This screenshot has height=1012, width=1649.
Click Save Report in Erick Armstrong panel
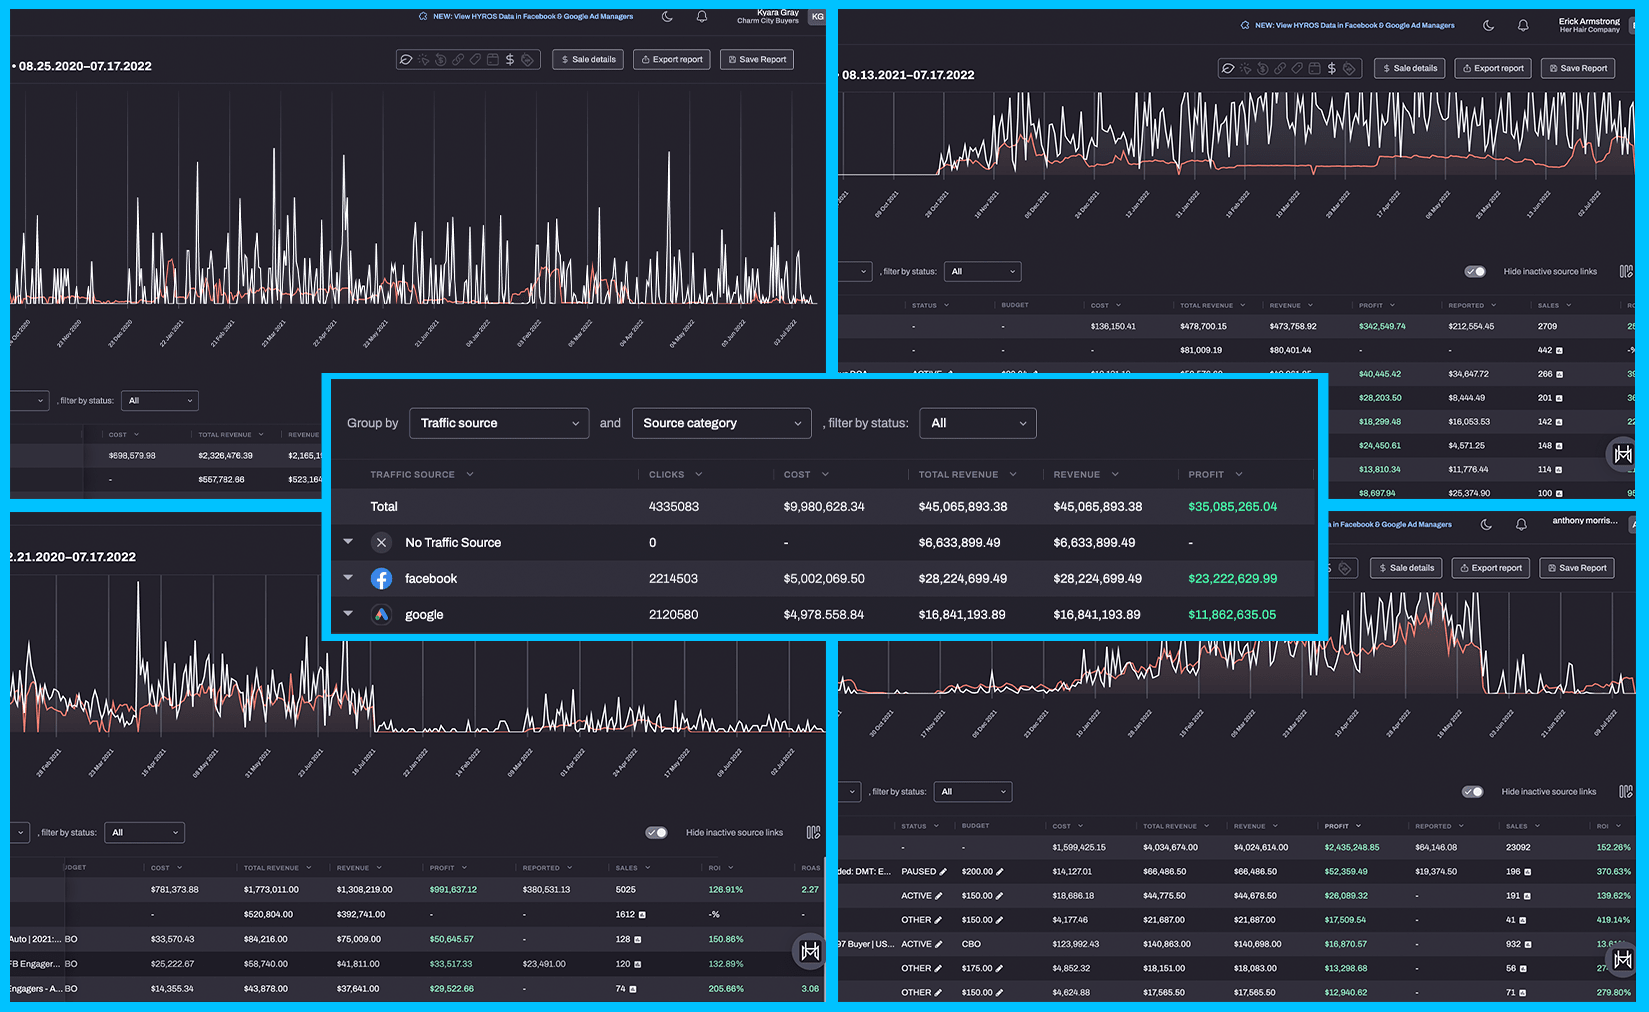point(1578,68)
